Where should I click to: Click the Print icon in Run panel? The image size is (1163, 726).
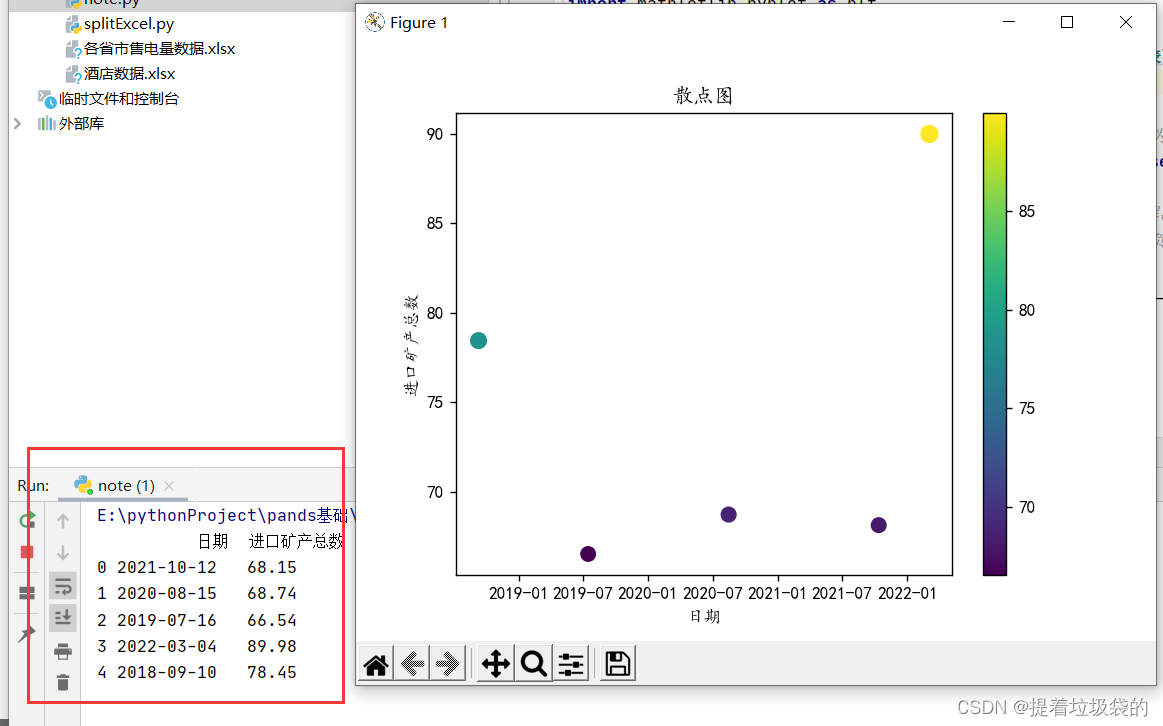coord(63,651)
